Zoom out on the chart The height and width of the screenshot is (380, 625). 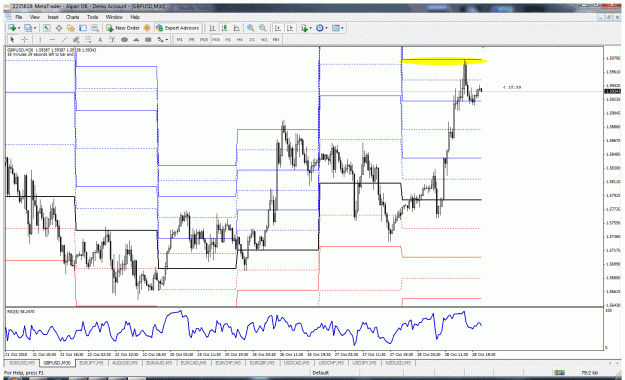pyautogui.click(x=263, y=28)
